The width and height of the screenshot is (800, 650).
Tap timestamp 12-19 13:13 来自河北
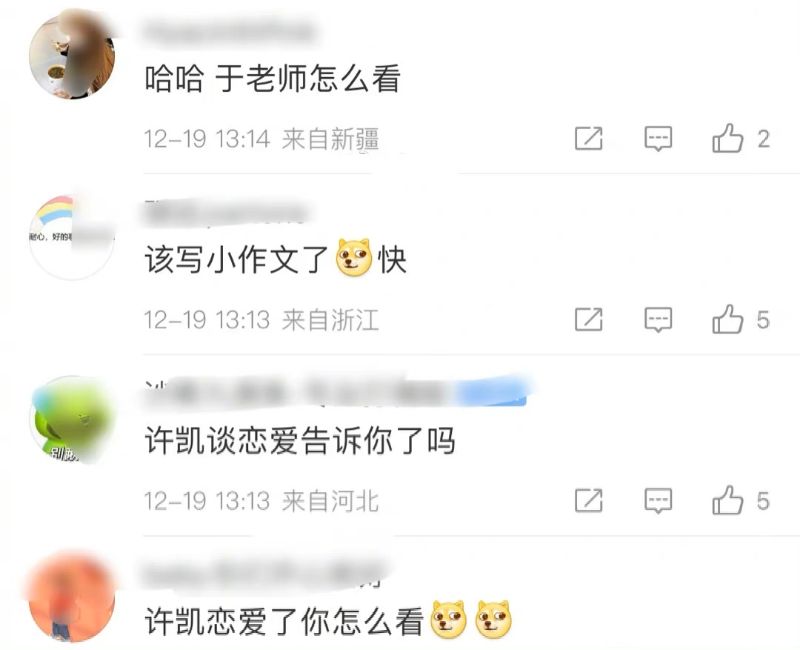(x=261, y=501)
